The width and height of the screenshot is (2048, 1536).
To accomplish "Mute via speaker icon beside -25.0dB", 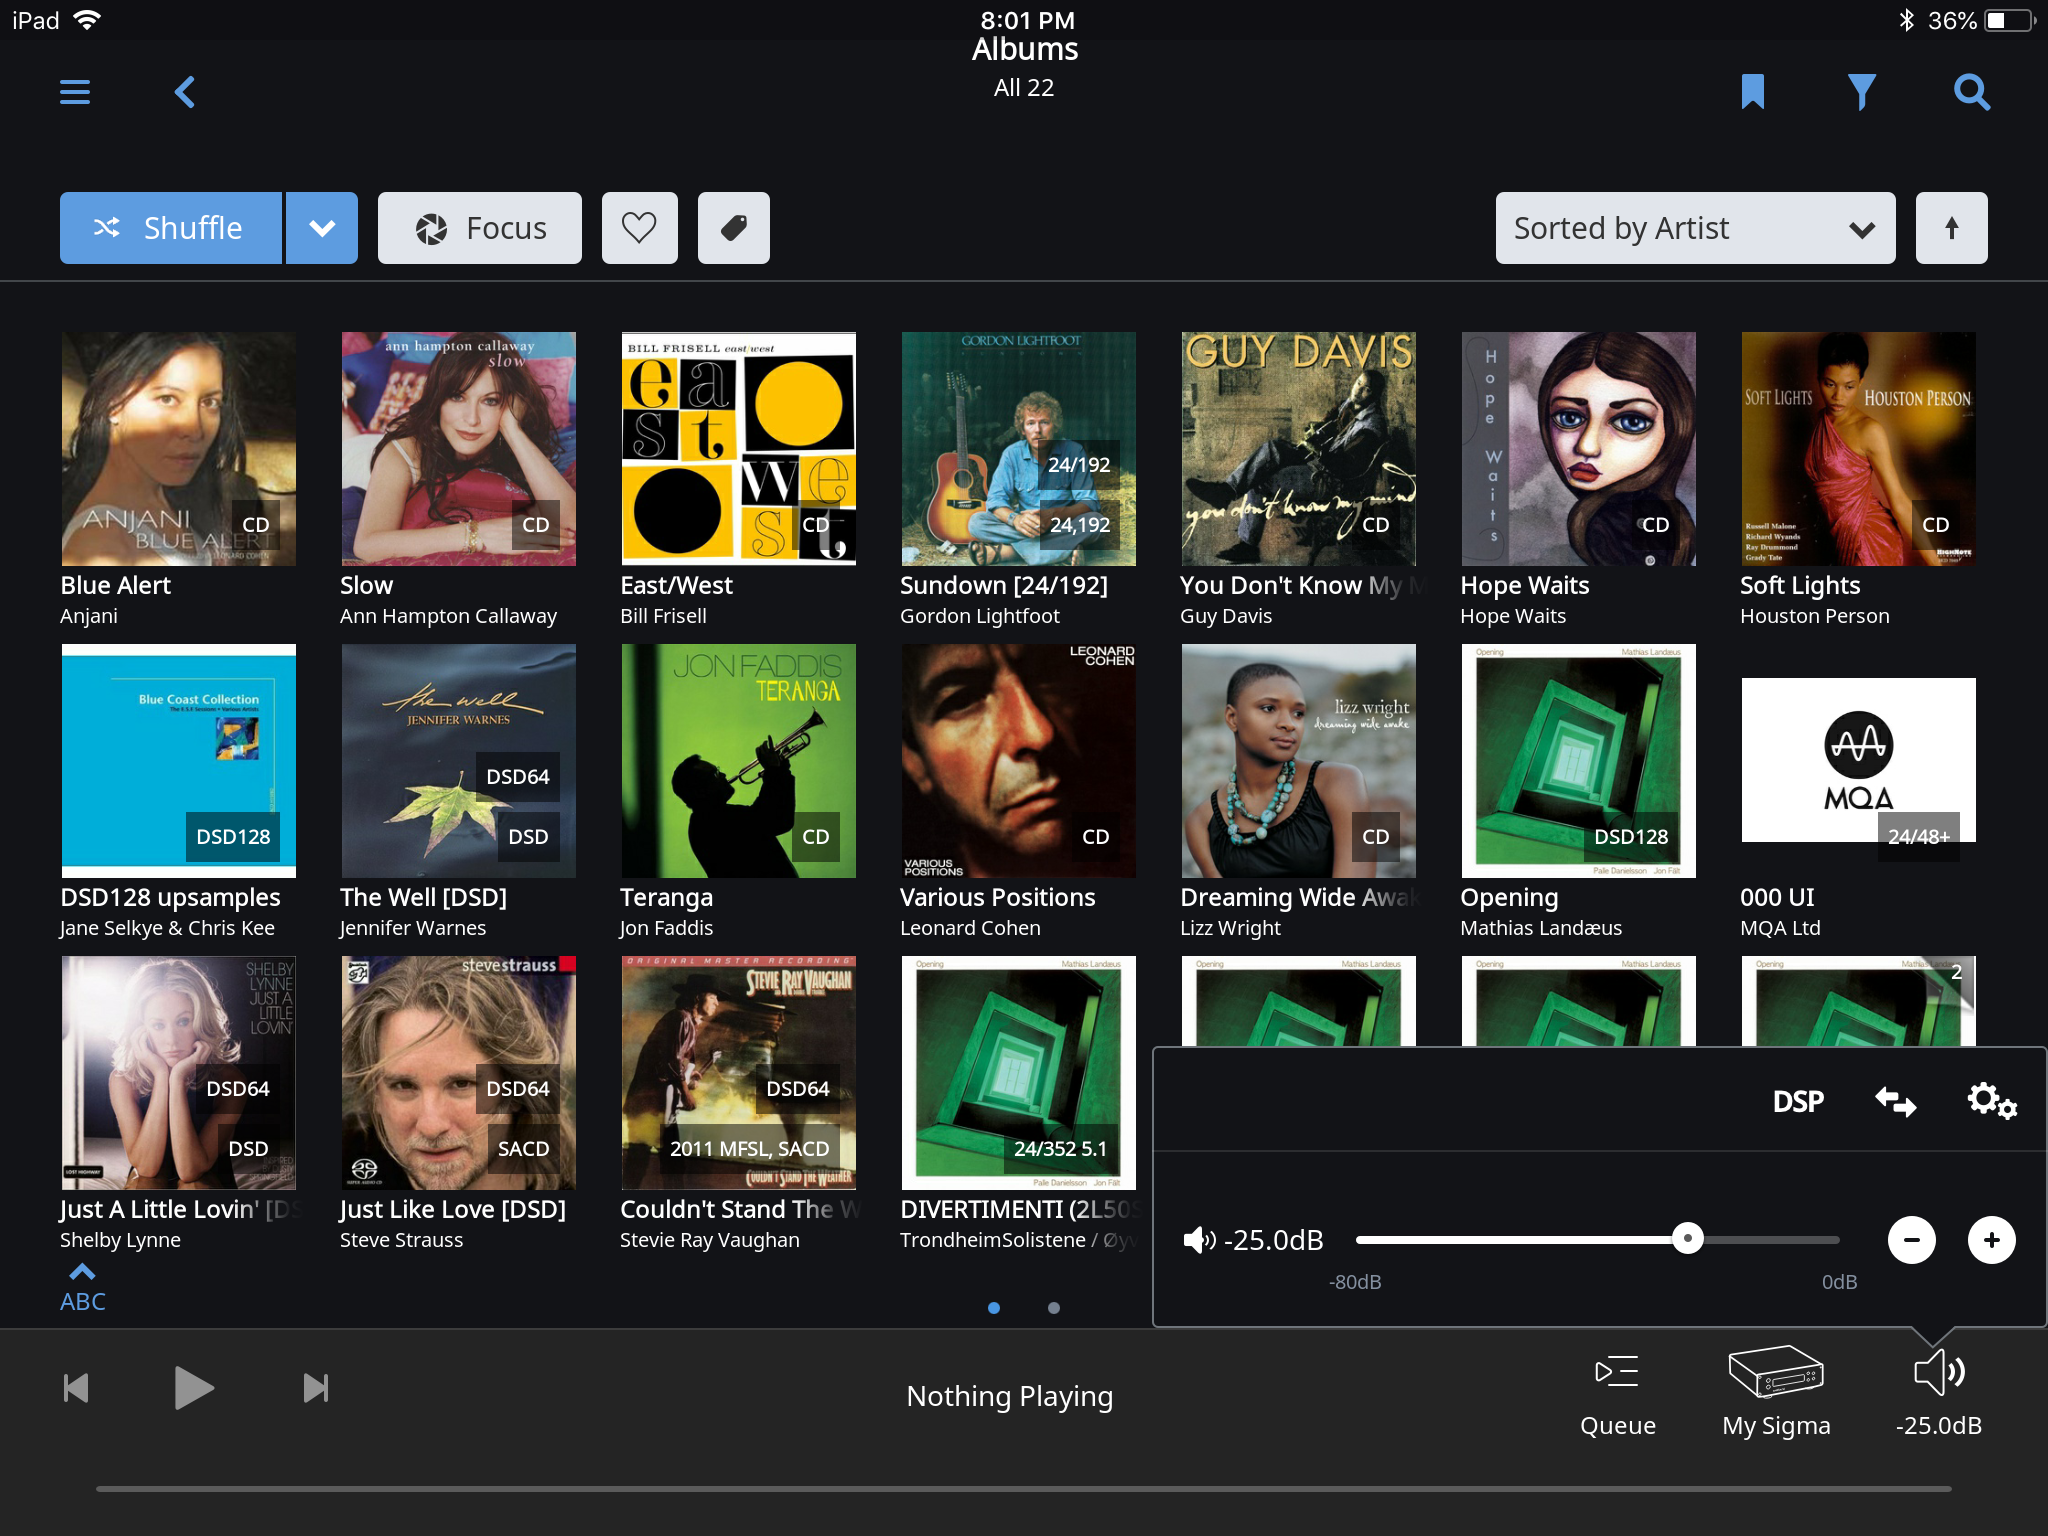I will 1199,1240.
